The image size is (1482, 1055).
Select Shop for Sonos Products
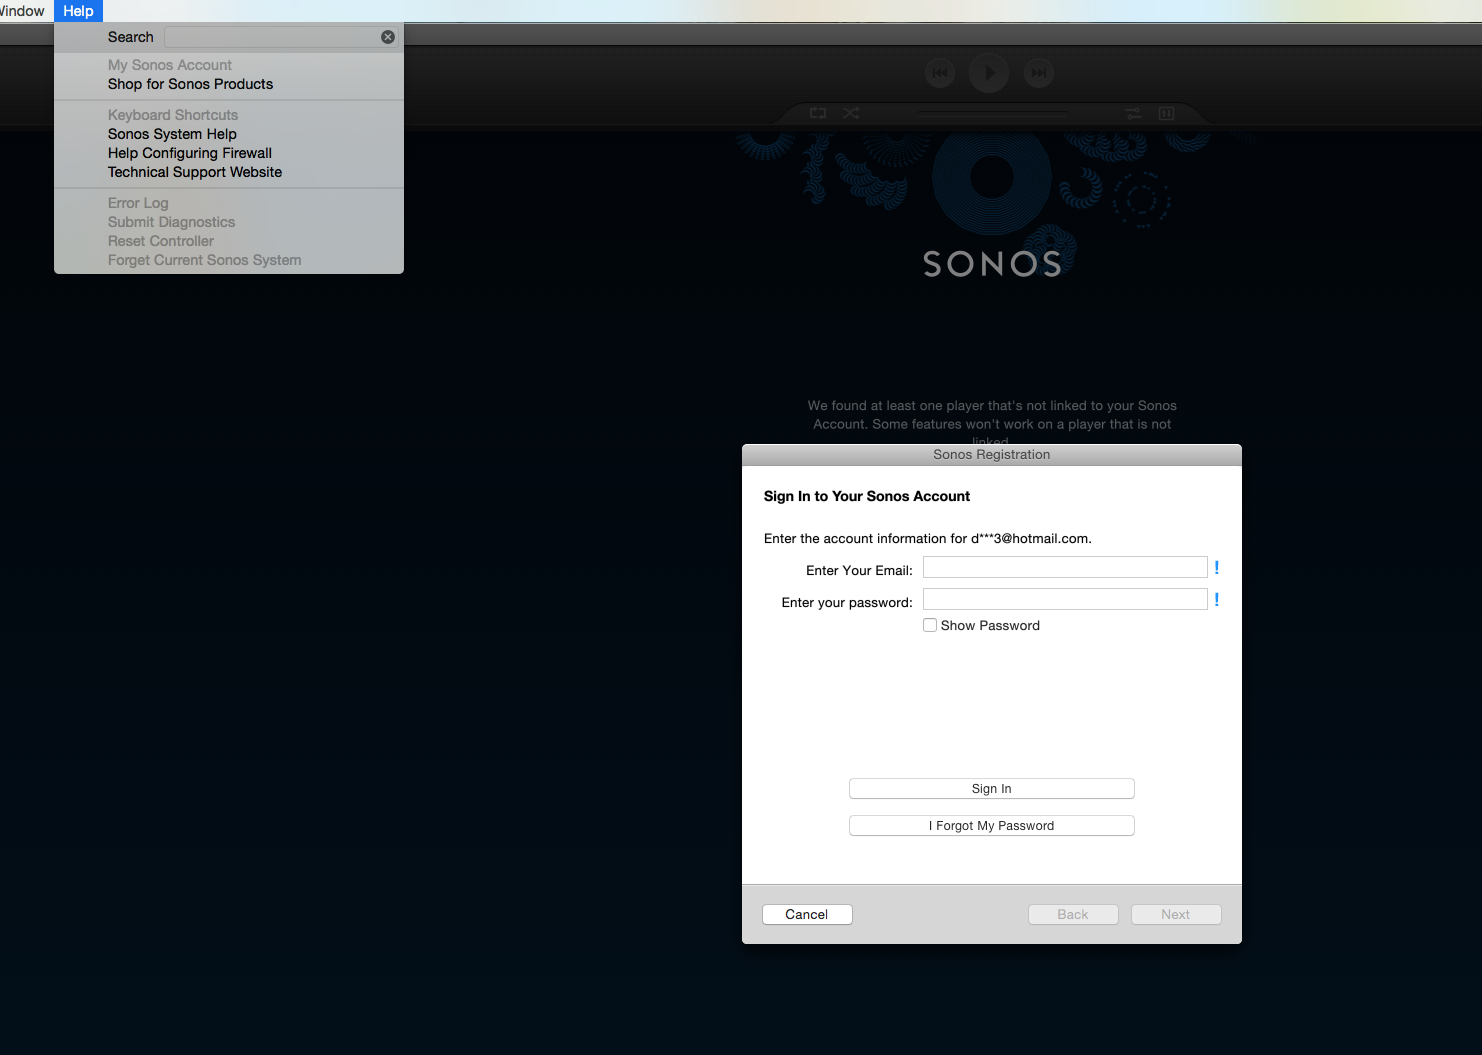(x=190, y=84)
